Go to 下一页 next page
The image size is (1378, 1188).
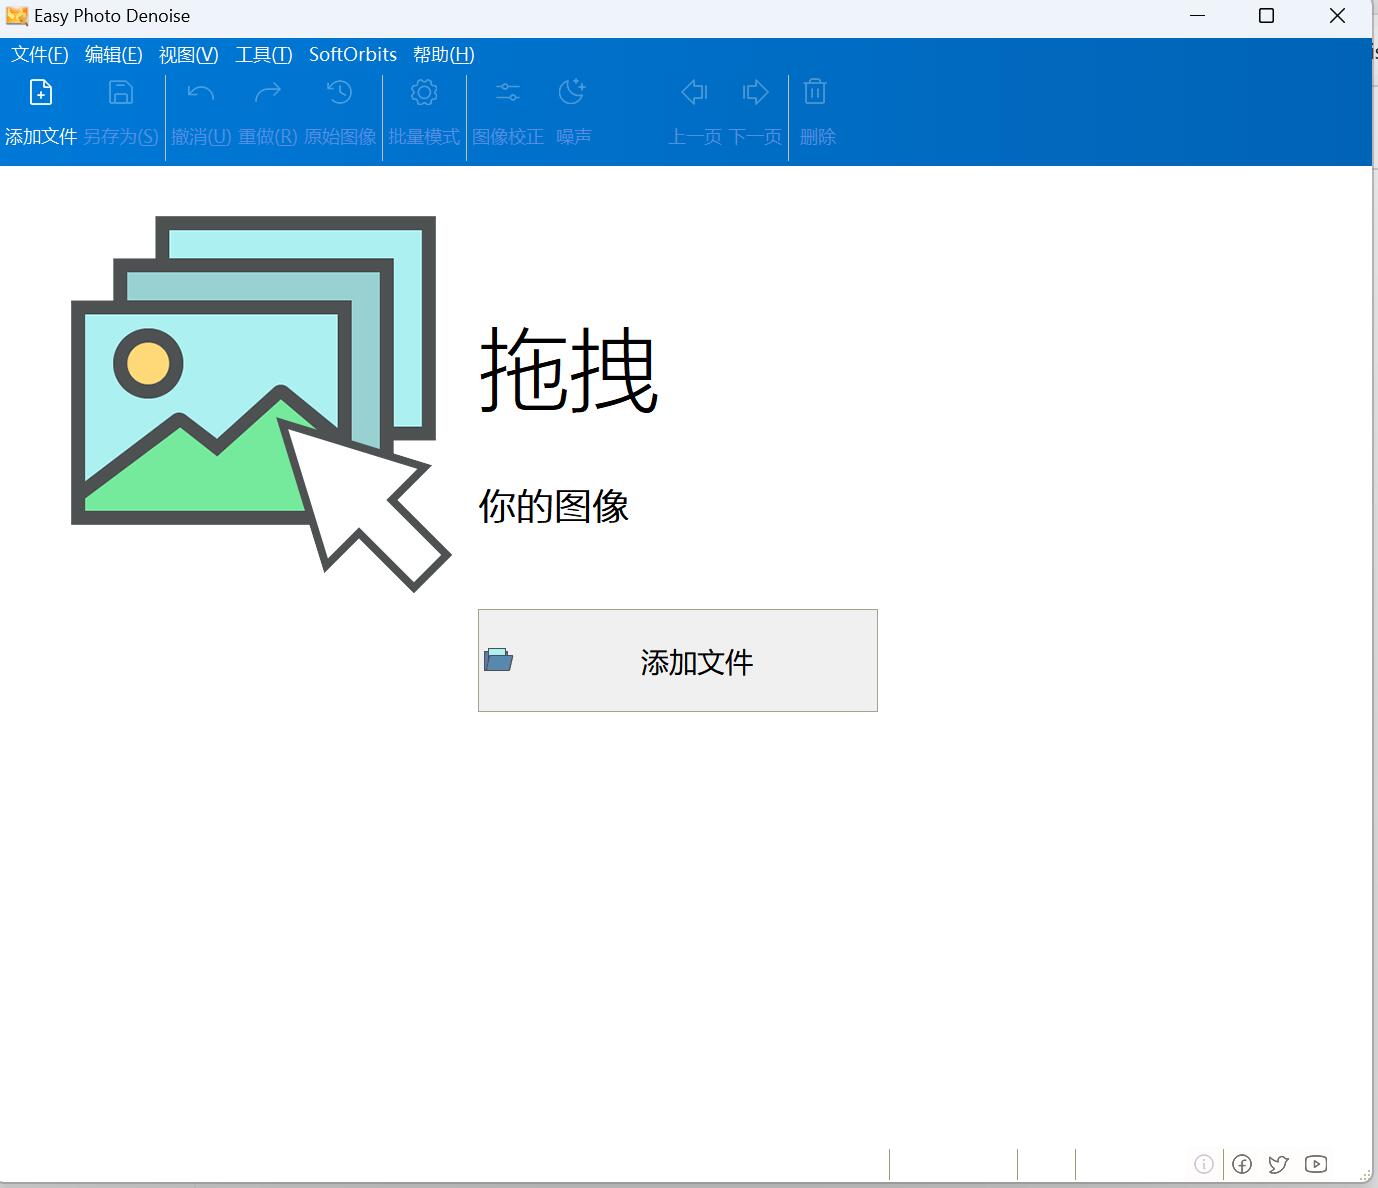(x=756, y=92)
